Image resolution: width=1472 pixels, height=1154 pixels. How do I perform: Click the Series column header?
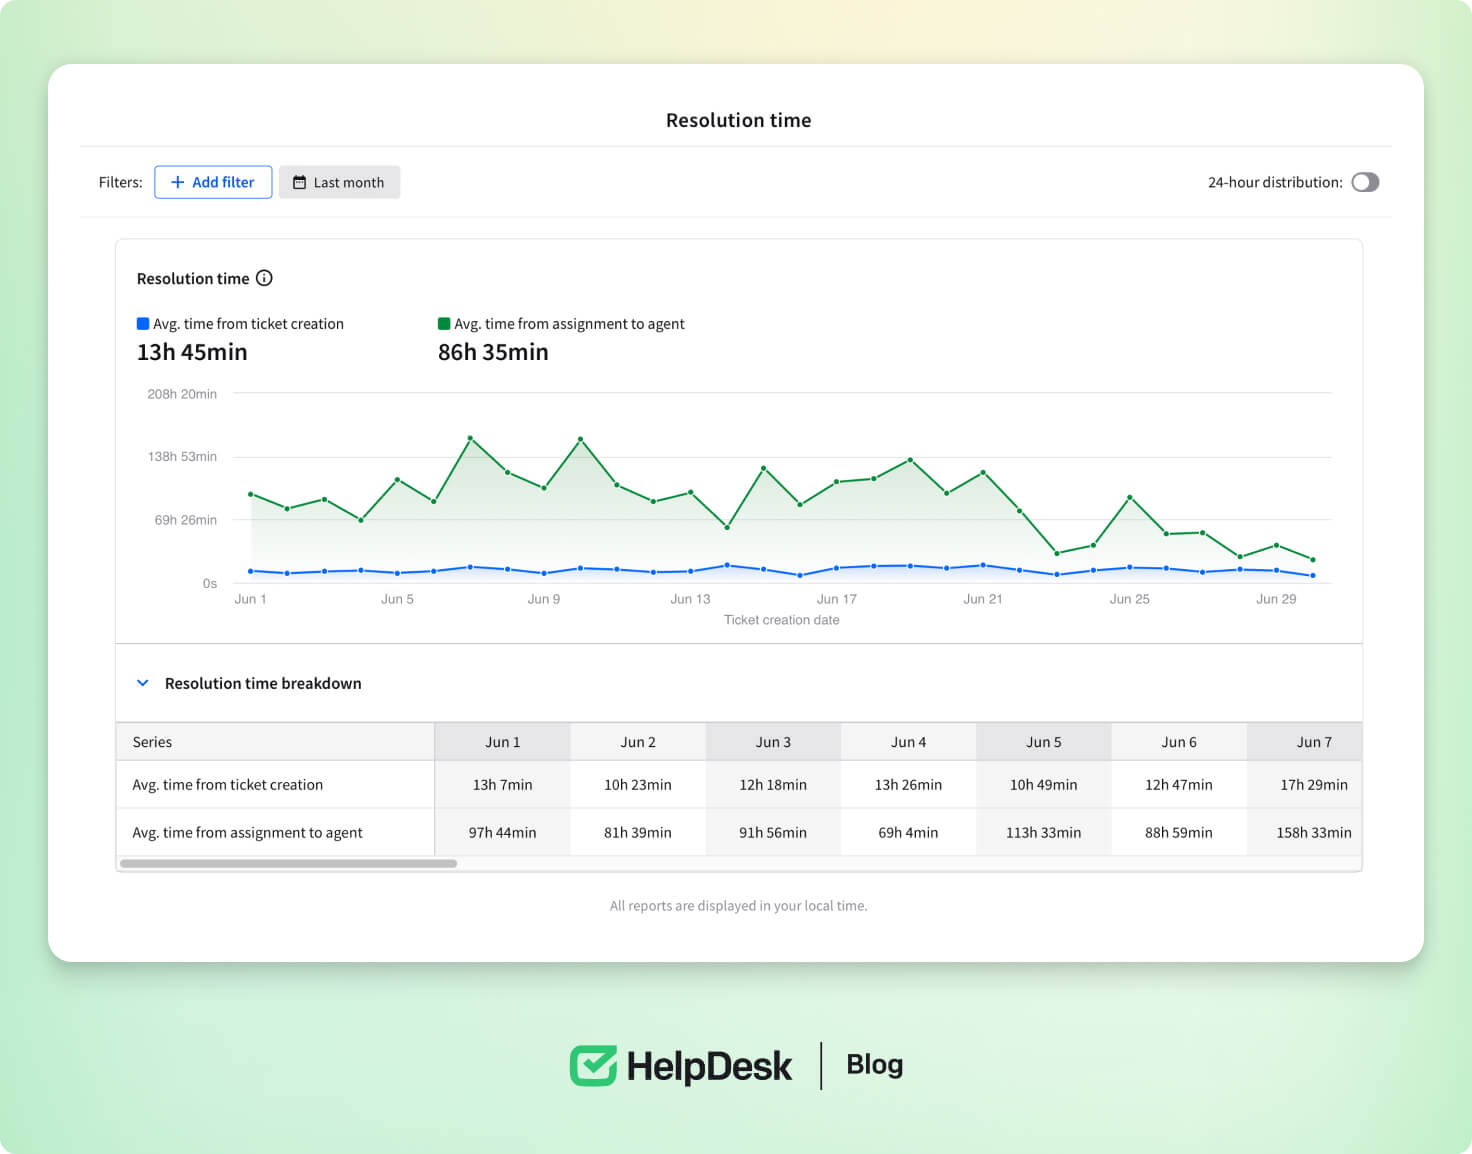(x=152, y=742)
